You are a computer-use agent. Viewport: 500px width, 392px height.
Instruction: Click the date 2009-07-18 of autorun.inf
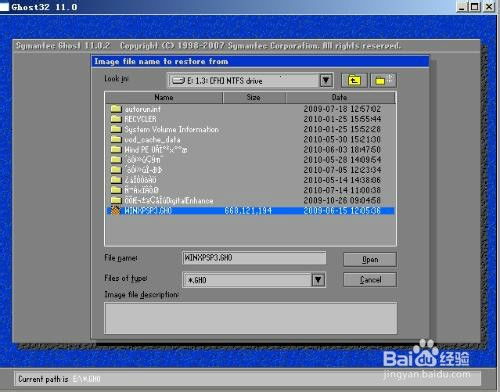(342, 109)
